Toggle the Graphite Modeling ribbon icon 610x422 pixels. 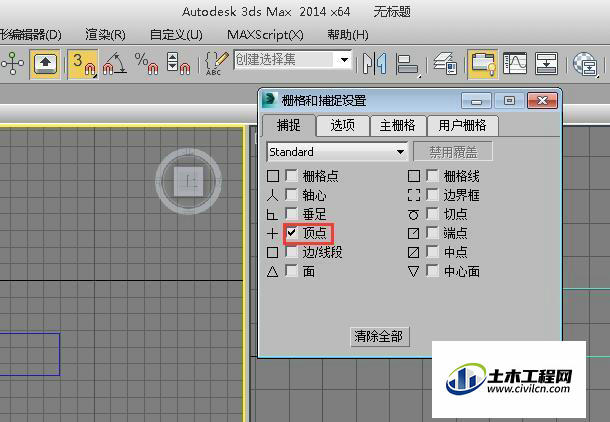click(x=482, y=64)
